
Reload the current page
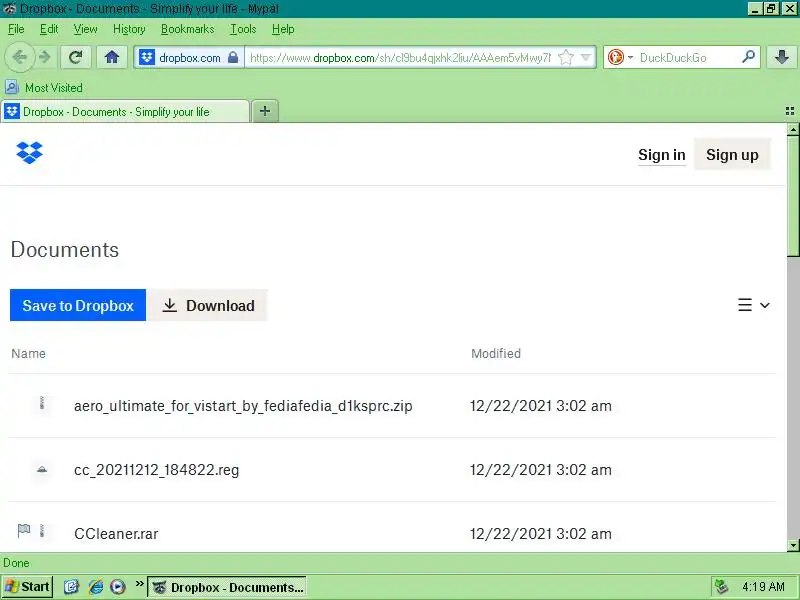click(x=76, y=57)
